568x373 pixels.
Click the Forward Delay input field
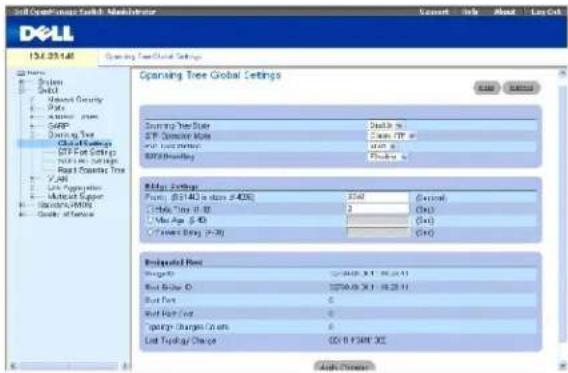(377, 232)
